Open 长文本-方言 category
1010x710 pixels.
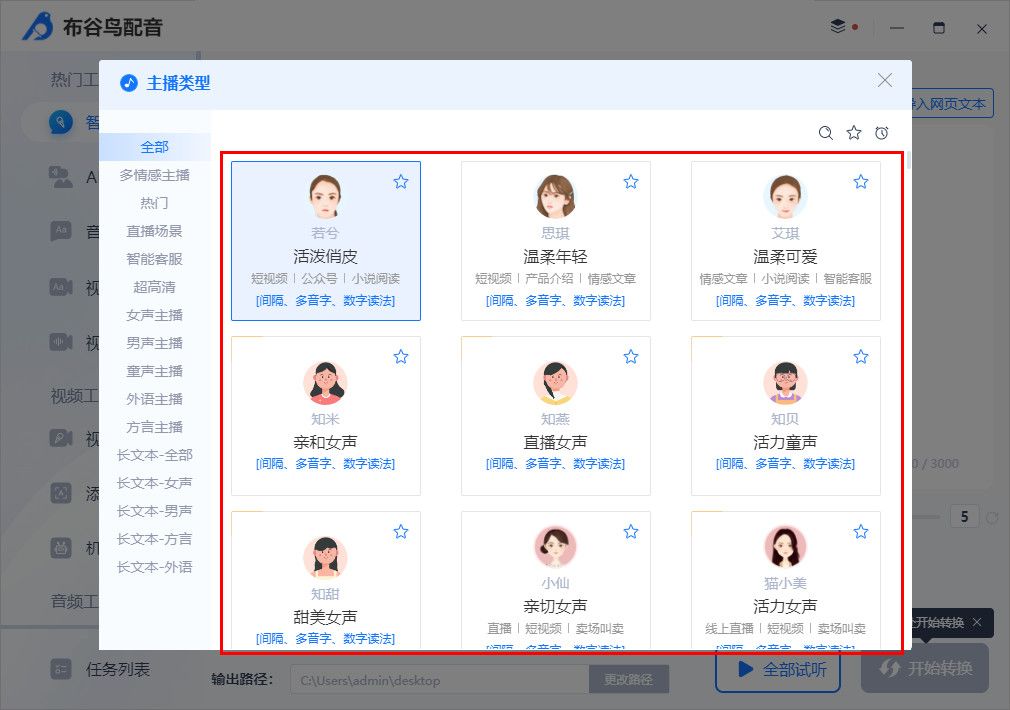[x=155, y=539]
